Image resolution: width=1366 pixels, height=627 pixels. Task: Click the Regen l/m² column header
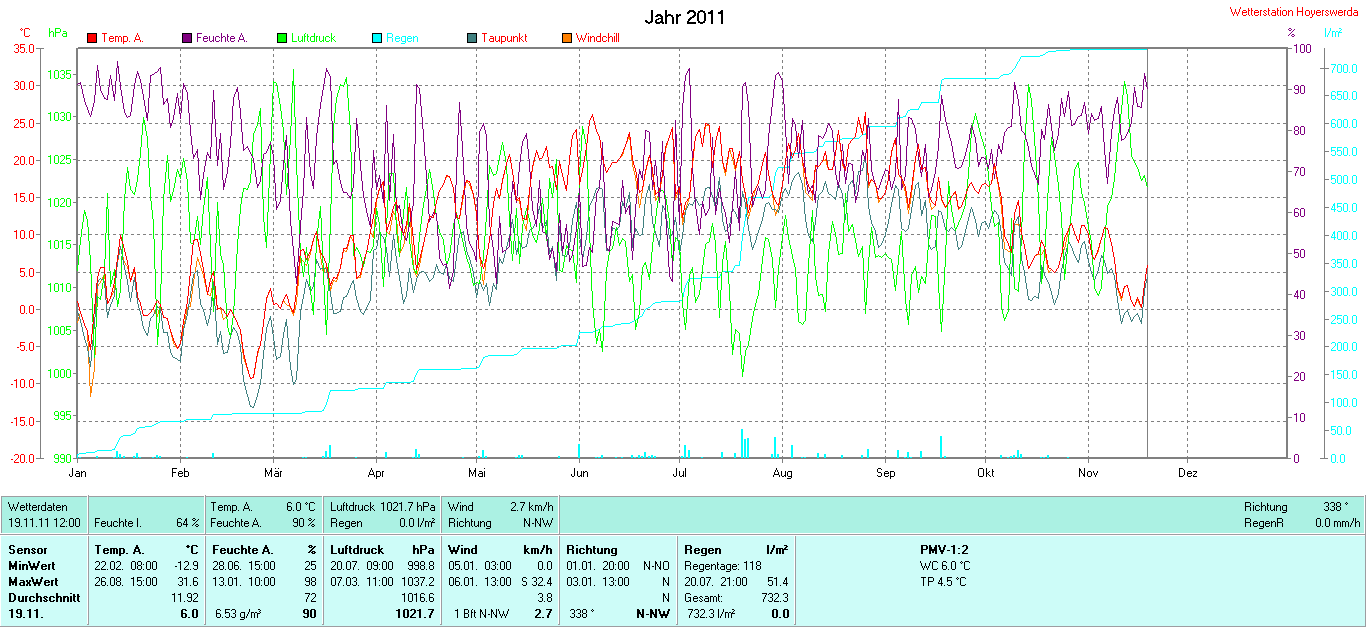pos(735,550)
